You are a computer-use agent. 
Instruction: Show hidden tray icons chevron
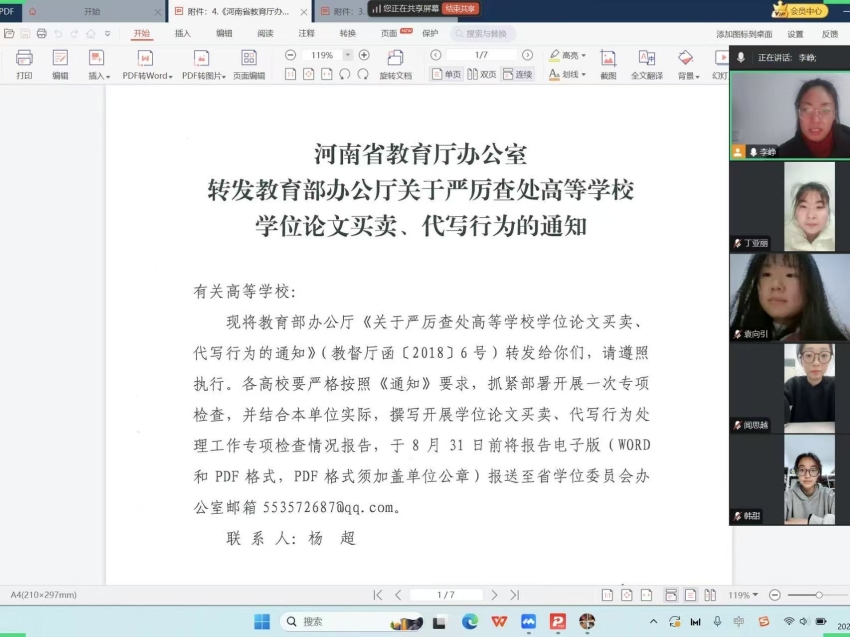click(653, 621)
